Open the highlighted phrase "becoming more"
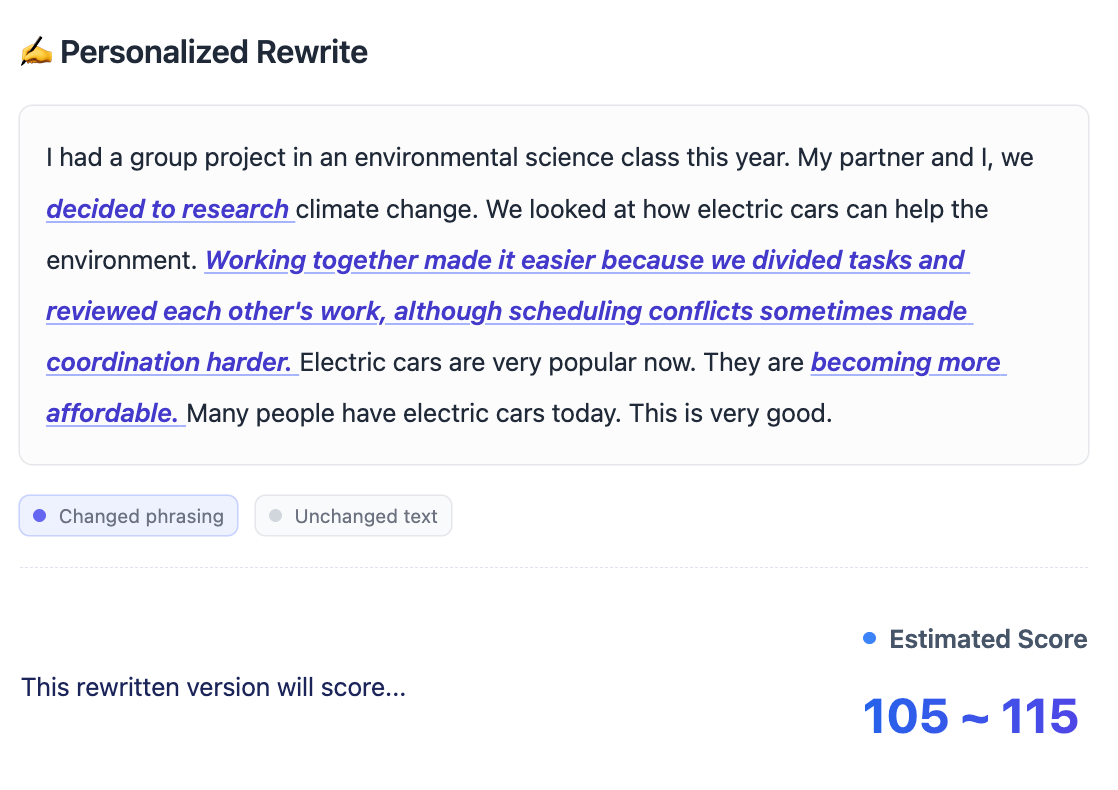This screenshot has width=1118, height=790. coord(906,362)
